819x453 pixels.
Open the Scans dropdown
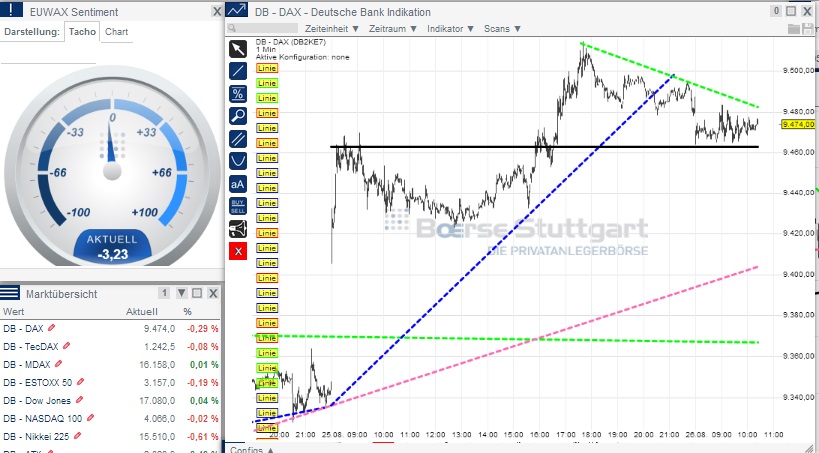coord(502,29)
